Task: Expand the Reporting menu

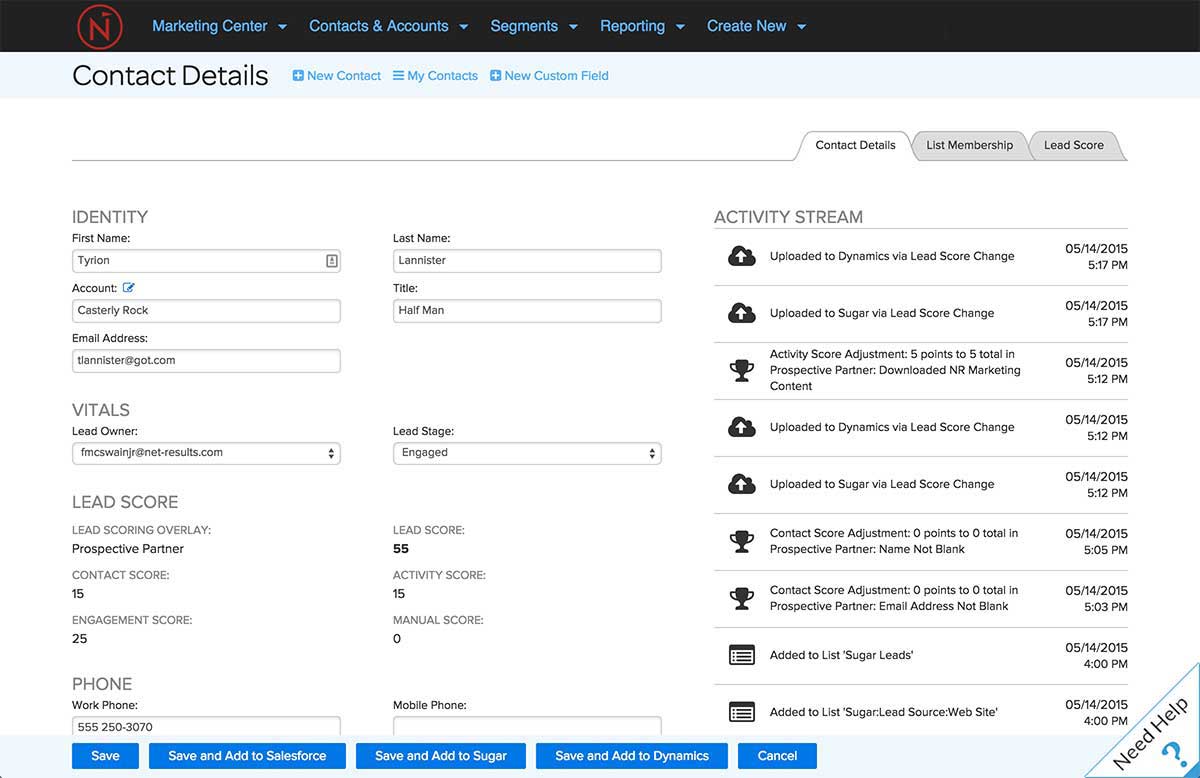Action: coord(642,26)
